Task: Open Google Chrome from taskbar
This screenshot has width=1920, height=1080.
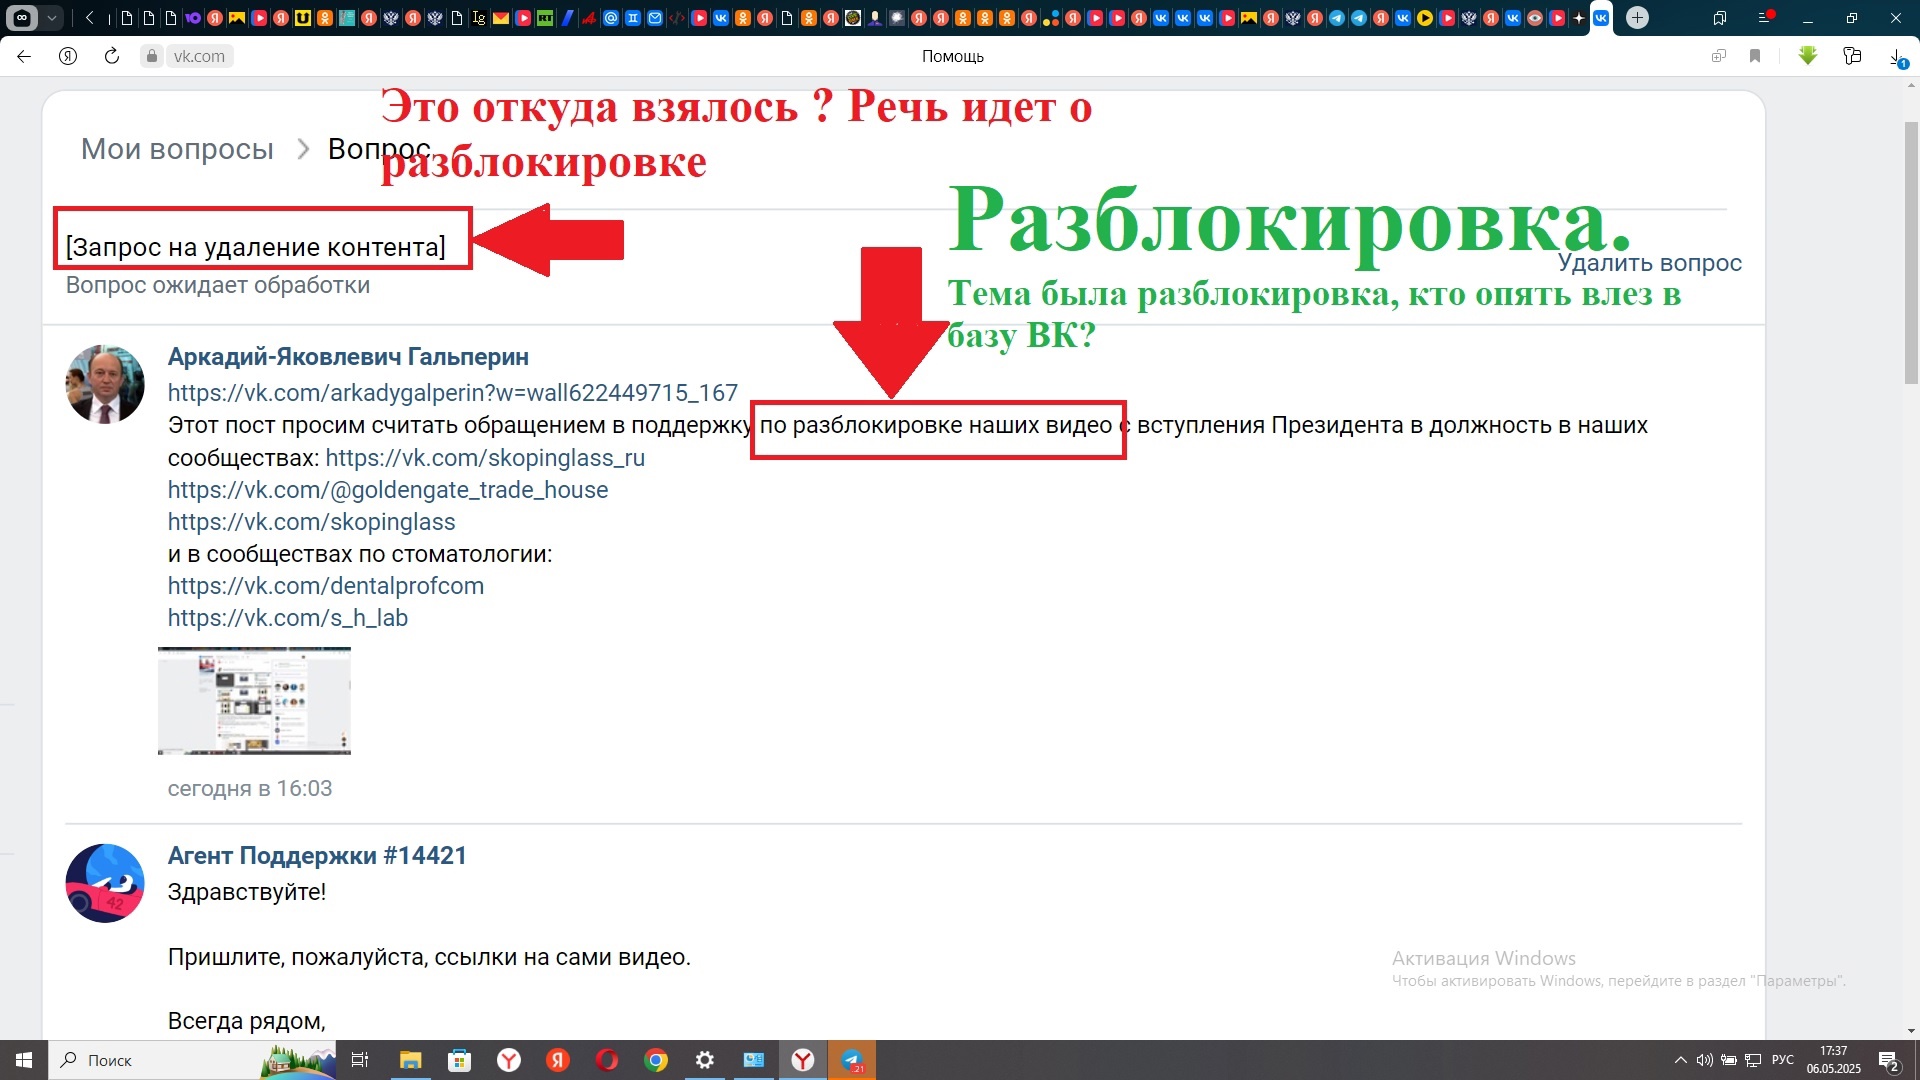Action: (x=656, y=1060)
